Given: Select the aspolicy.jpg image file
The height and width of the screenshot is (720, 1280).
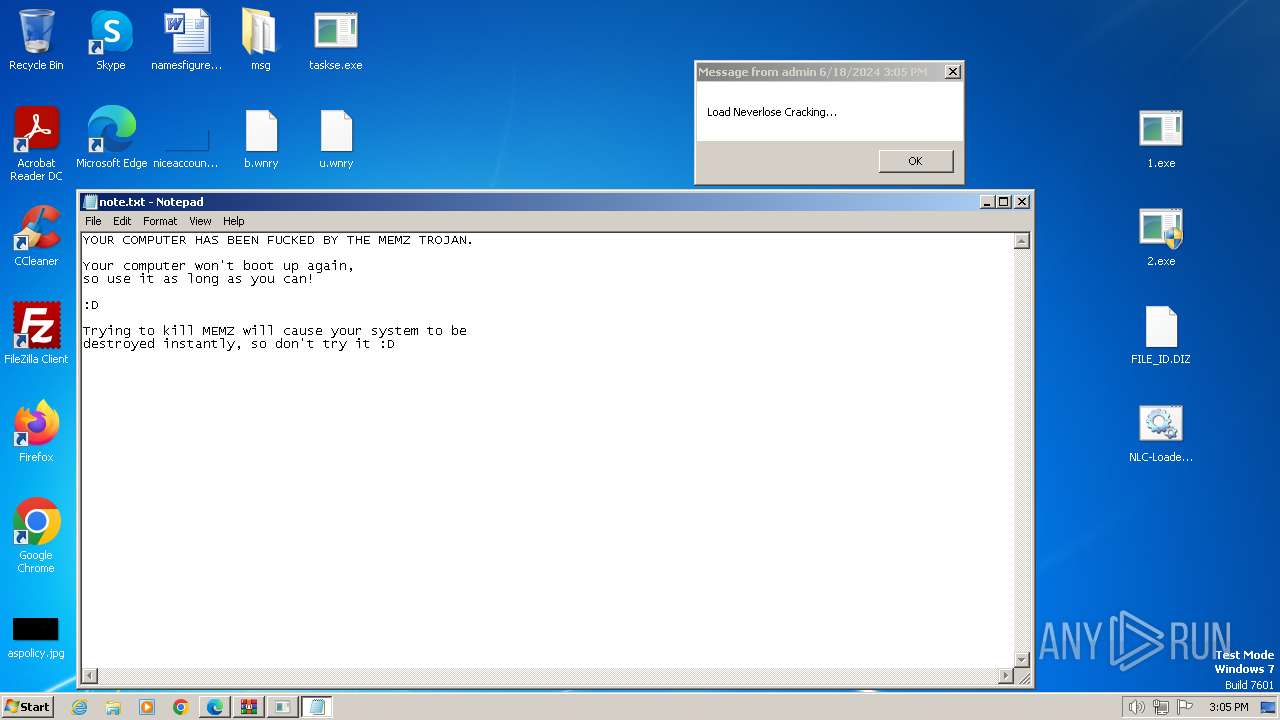Looking at the screenshot, I should coord(36,636).
